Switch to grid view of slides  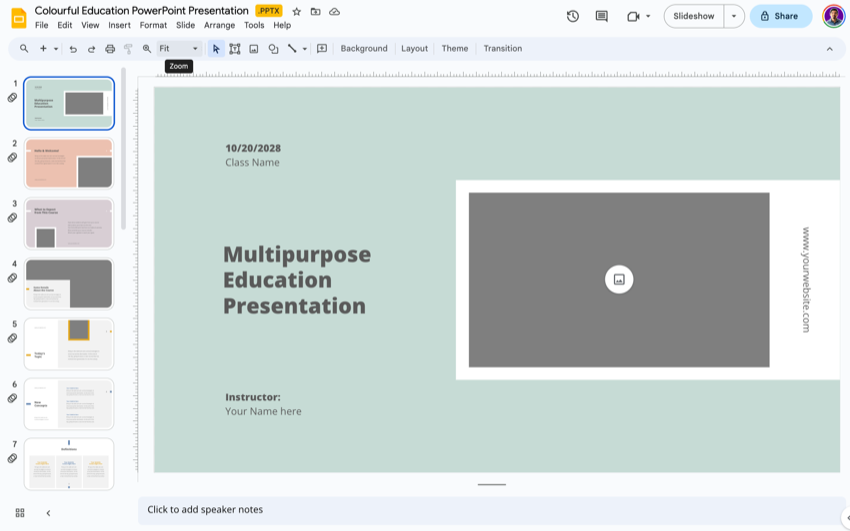click(x=20, y=513)
